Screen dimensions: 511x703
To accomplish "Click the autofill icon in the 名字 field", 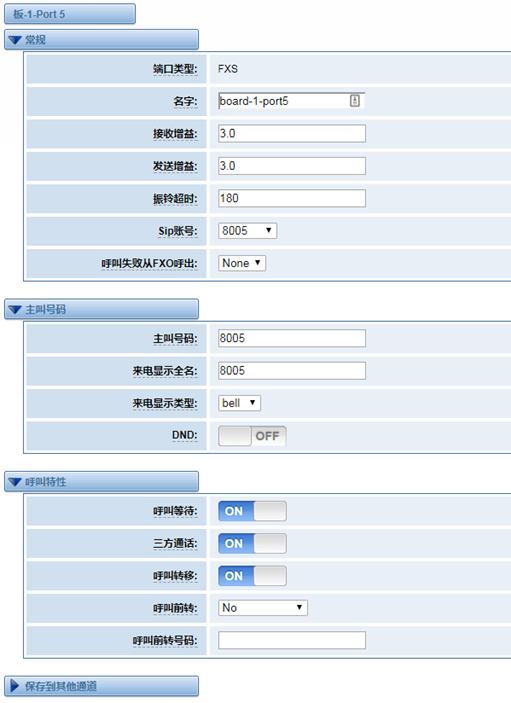I will point(355,101).
